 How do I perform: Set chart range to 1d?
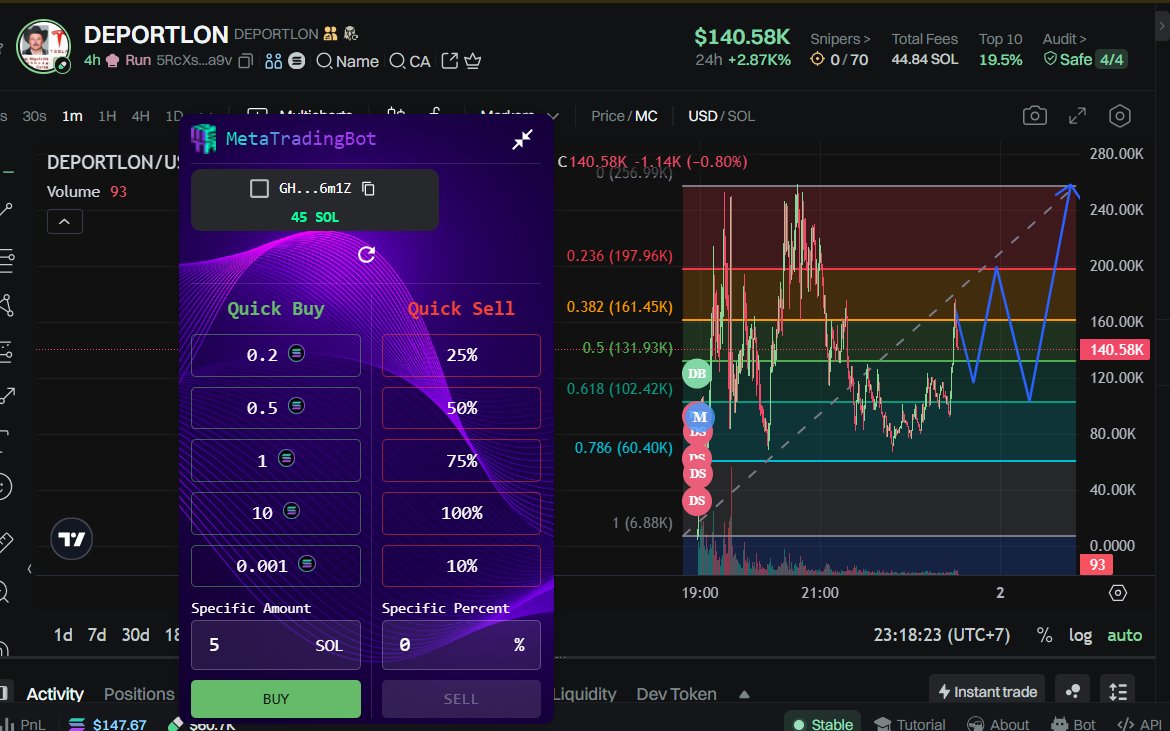pos(63,635)
